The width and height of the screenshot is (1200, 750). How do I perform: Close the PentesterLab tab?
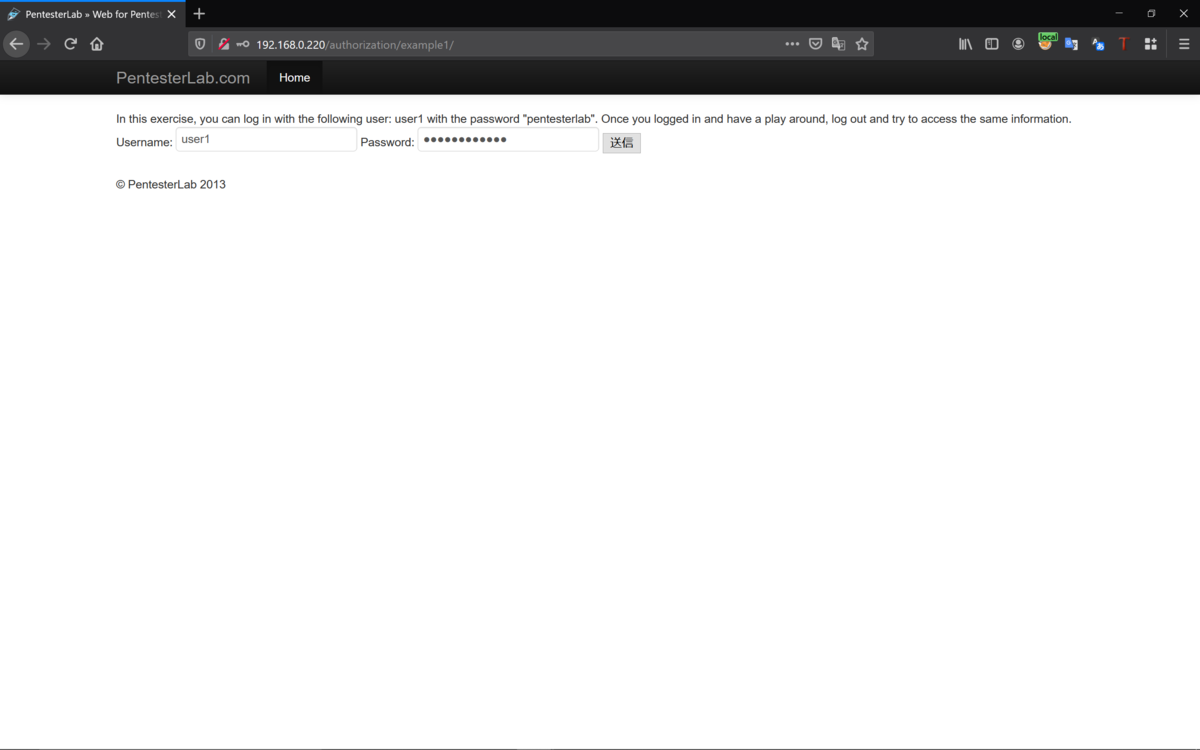point(171,14)
